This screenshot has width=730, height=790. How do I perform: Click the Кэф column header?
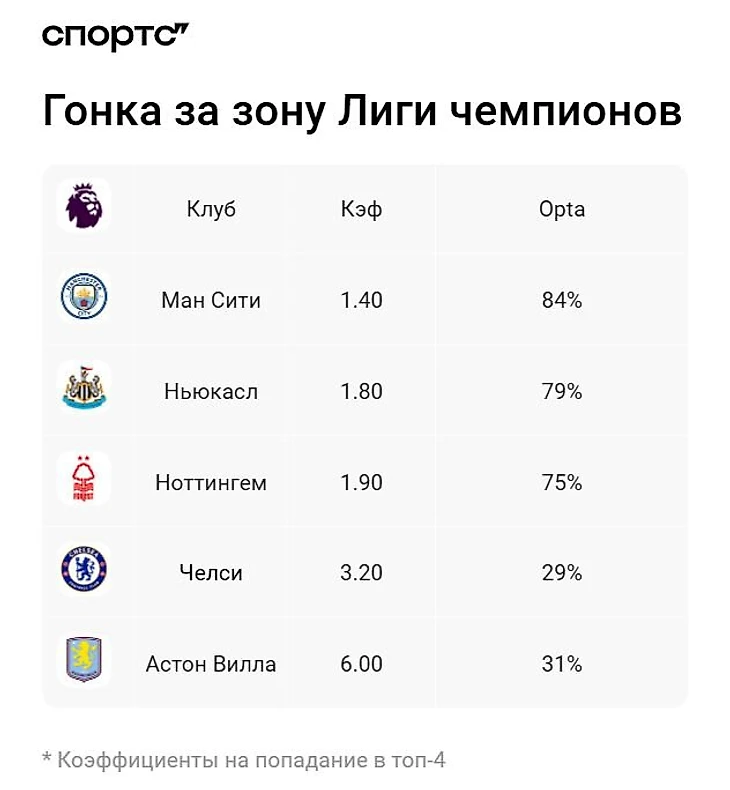point(361,209)
